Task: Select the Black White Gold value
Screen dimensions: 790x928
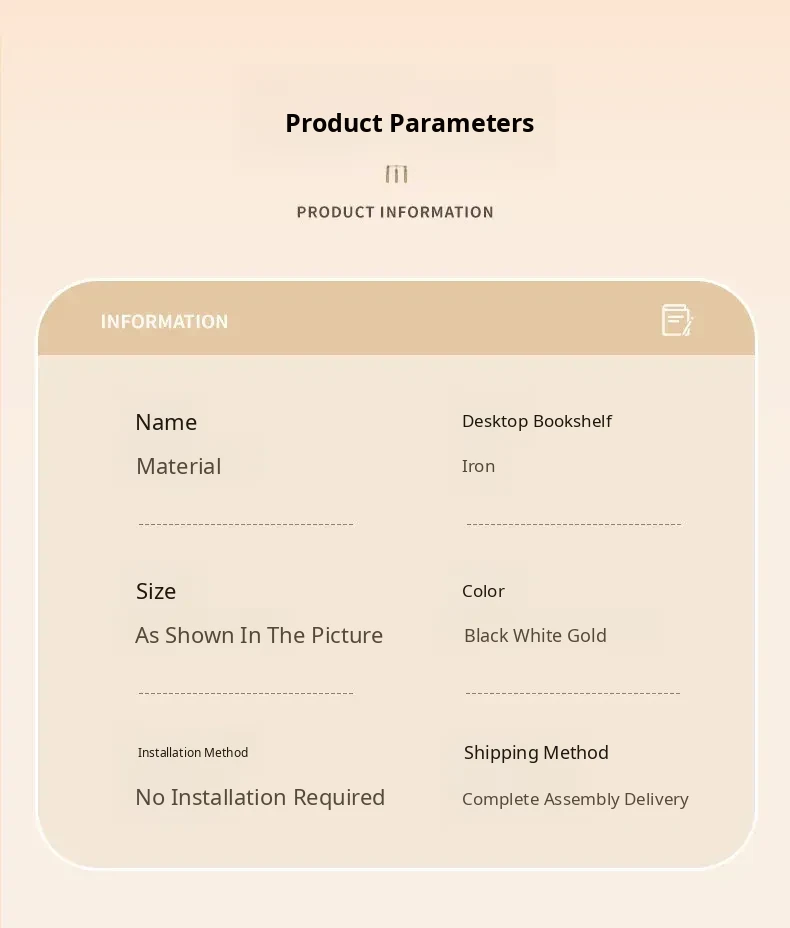Action: tap(535, 635)
